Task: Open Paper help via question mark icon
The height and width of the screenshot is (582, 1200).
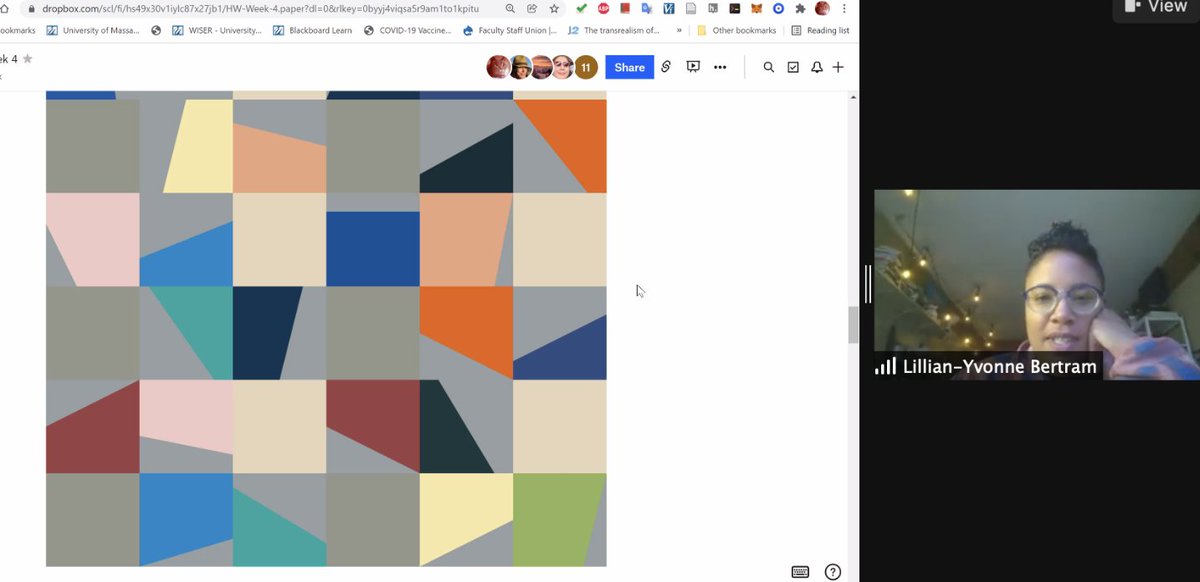Action: (832, 571)
